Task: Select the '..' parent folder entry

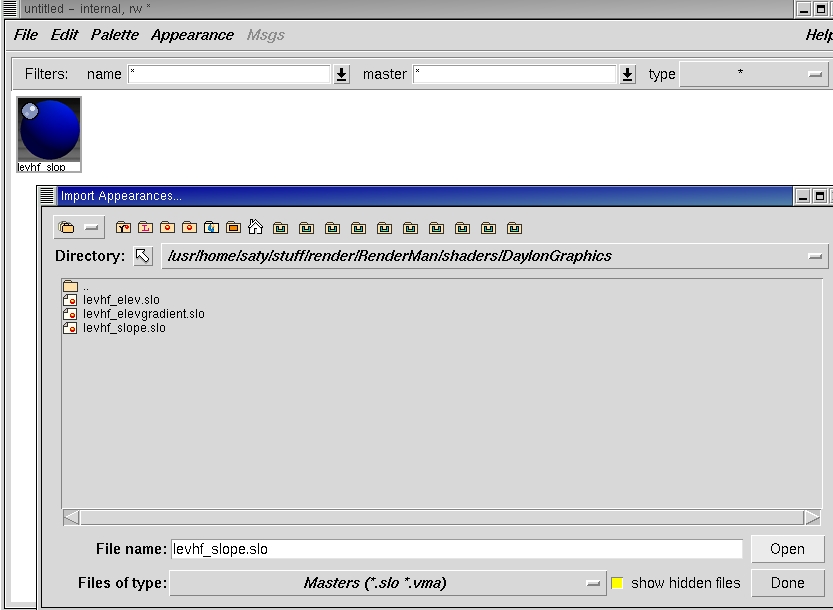Action: 75,286
